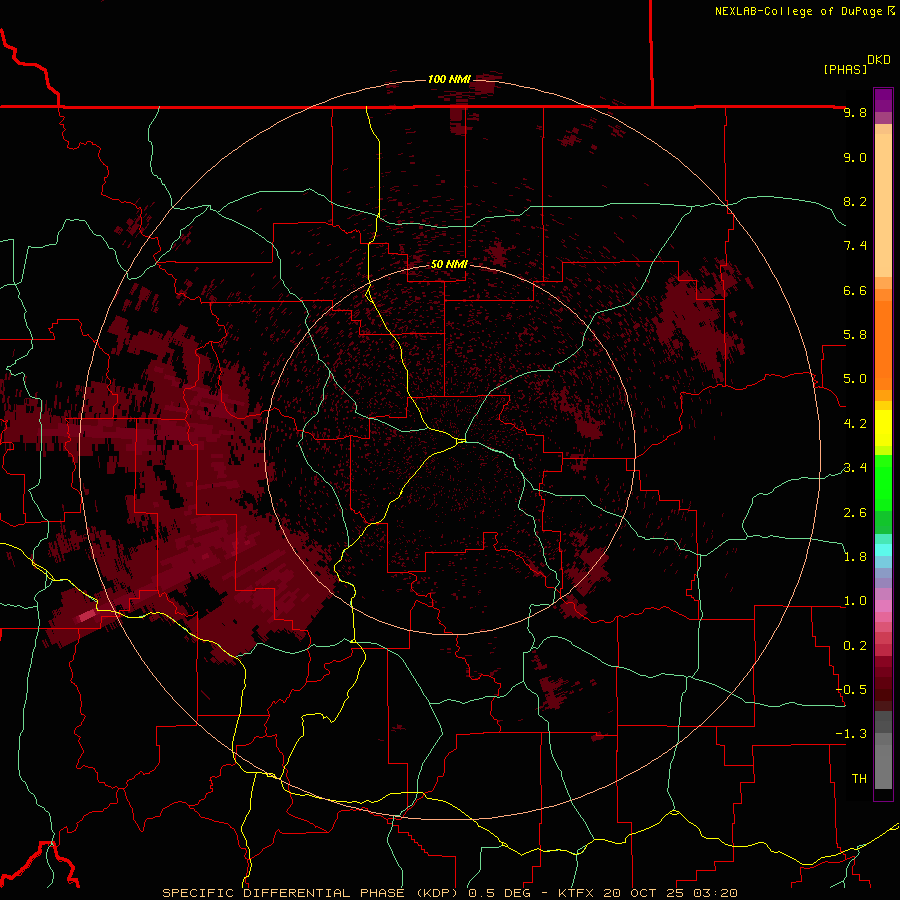Click the 5.8 legend value
The width and height of the screenshot is (900, 900).
tap(855, 335)
